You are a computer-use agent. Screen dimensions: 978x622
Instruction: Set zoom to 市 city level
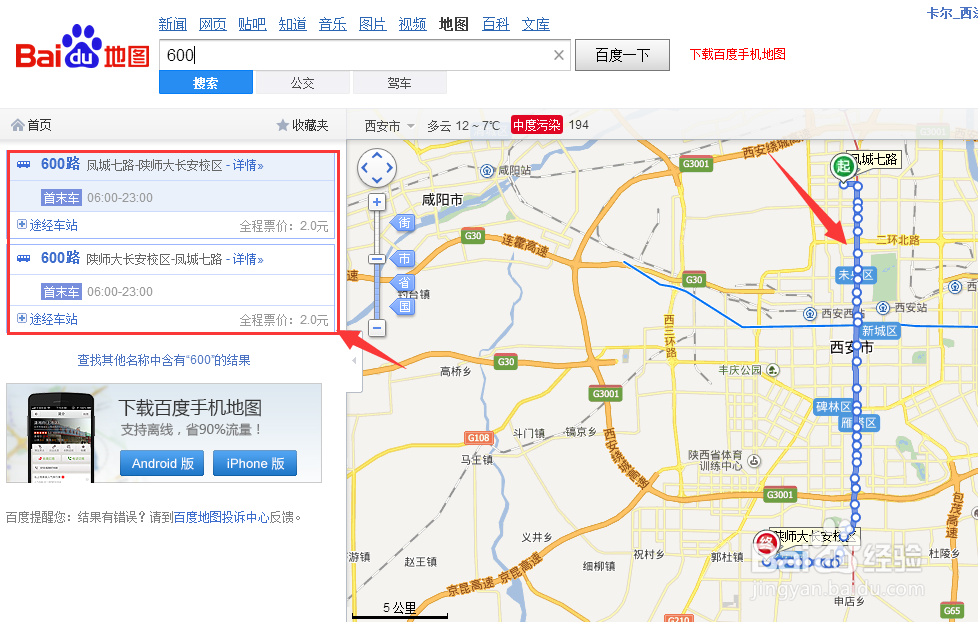(x=403, y=258)
